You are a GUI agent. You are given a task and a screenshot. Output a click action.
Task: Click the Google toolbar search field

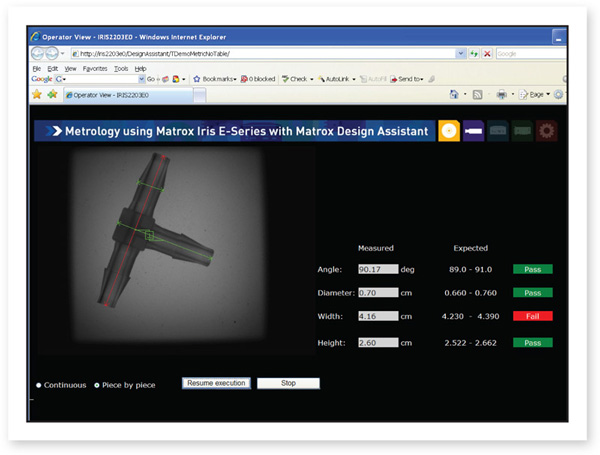[101, 79]
